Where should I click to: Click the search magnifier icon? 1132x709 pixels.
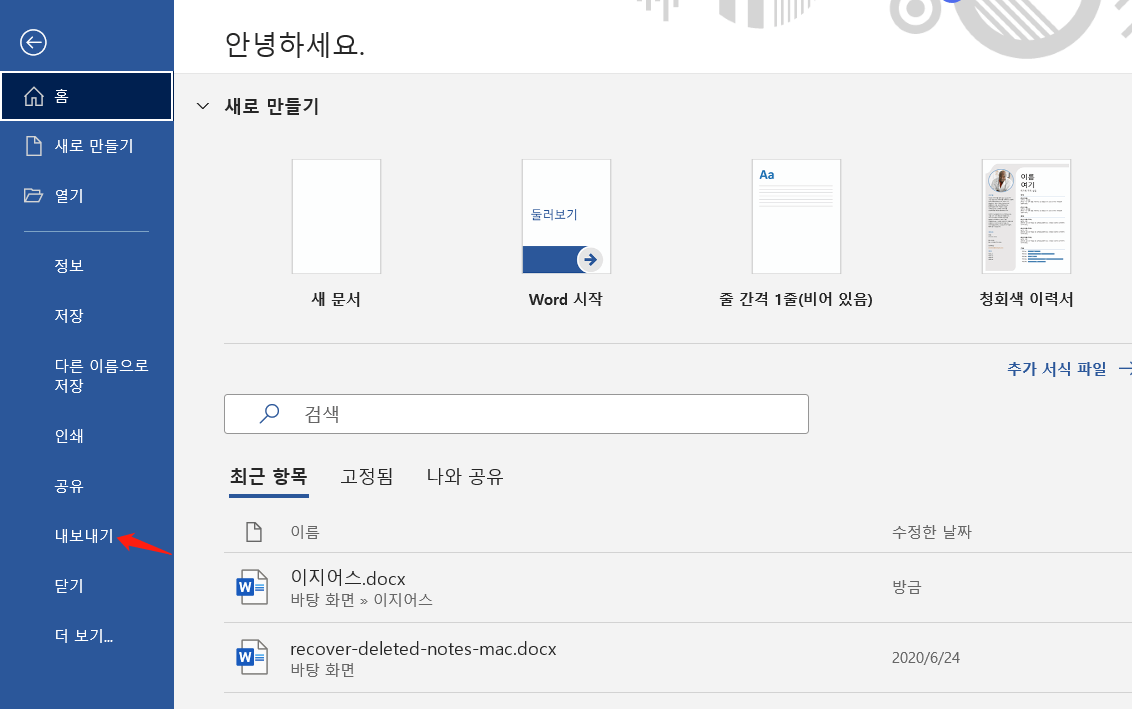[x=268, y=414]
